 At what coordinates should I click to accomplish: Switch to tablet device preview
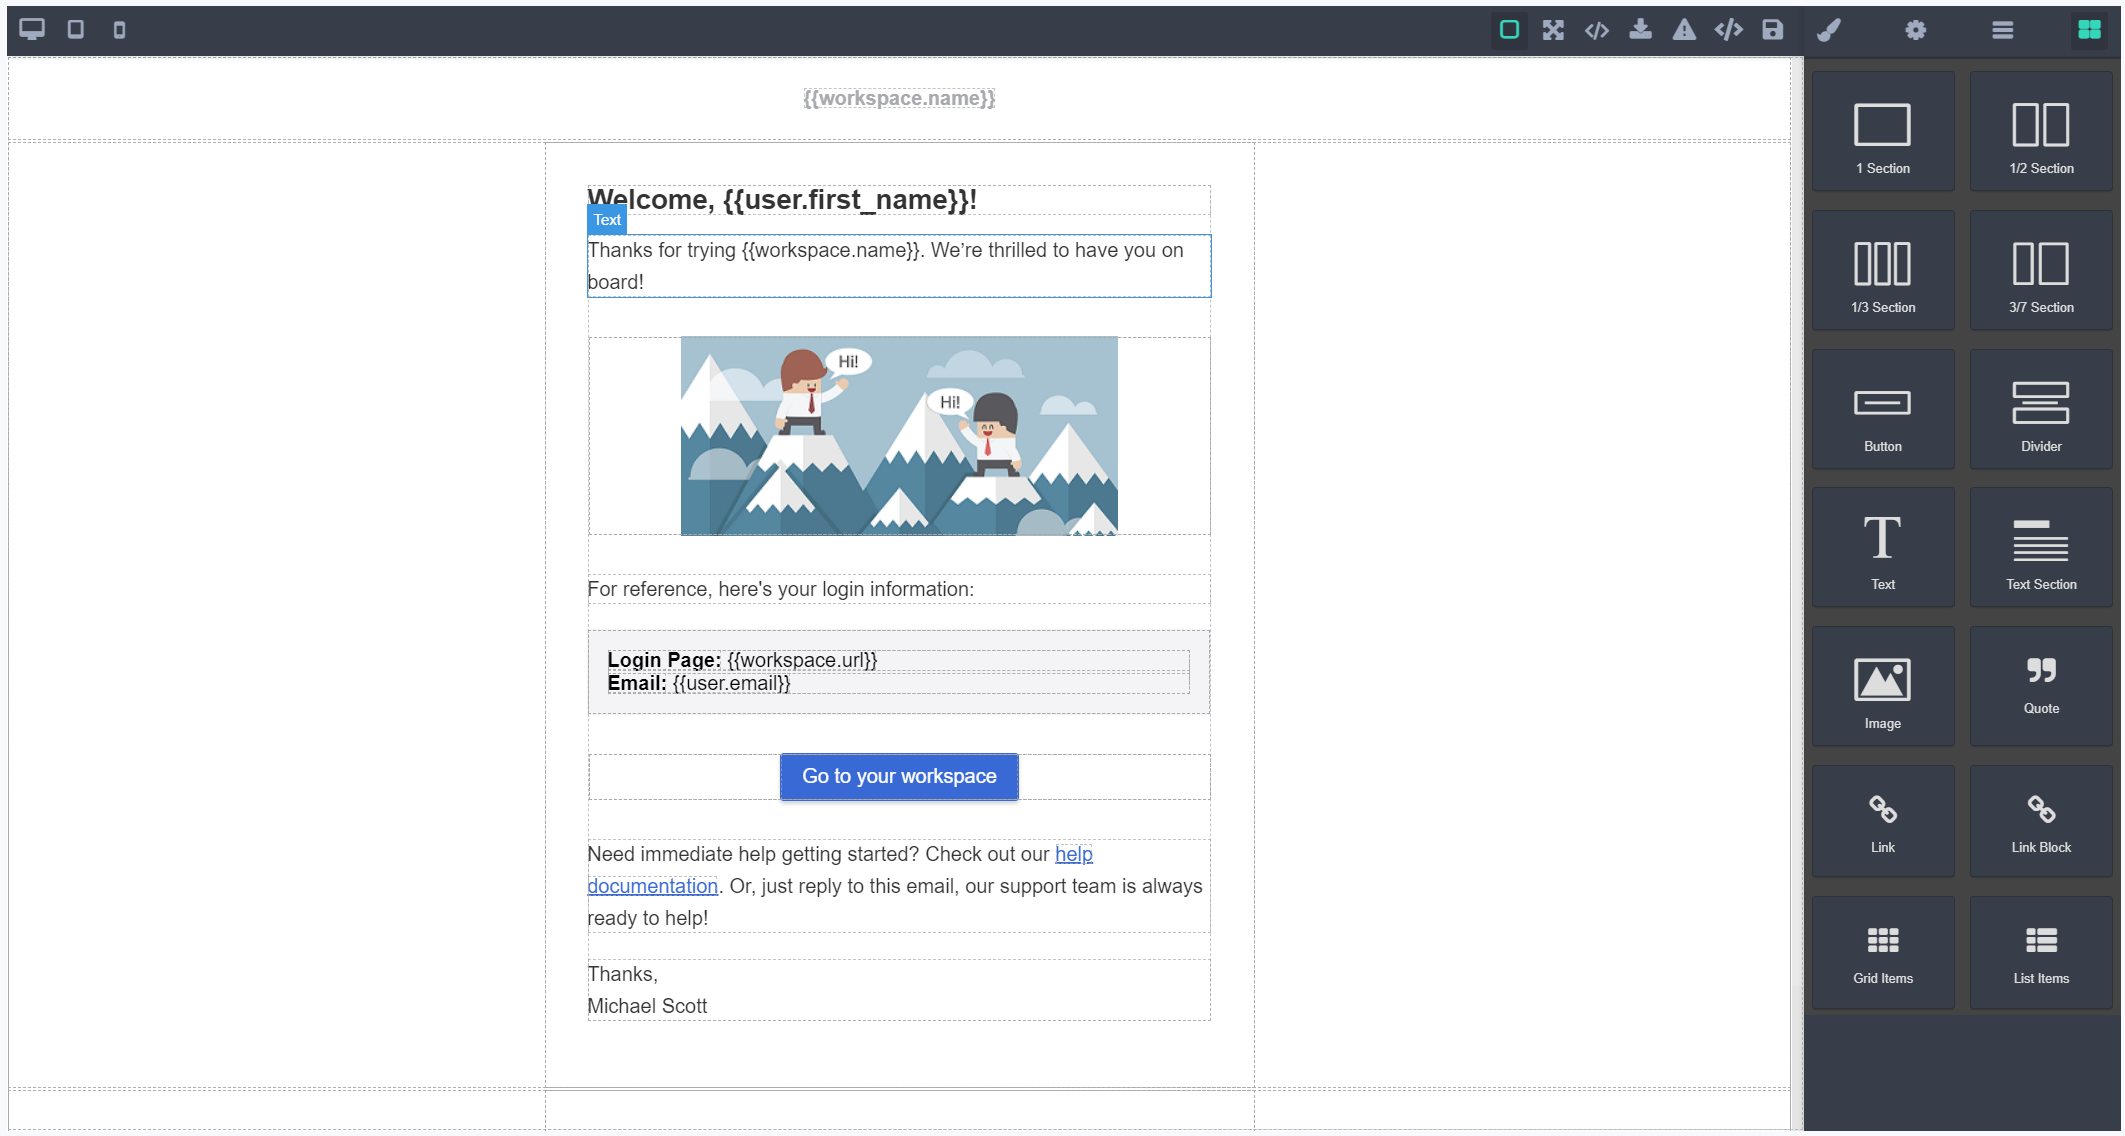tap(75, 29)
